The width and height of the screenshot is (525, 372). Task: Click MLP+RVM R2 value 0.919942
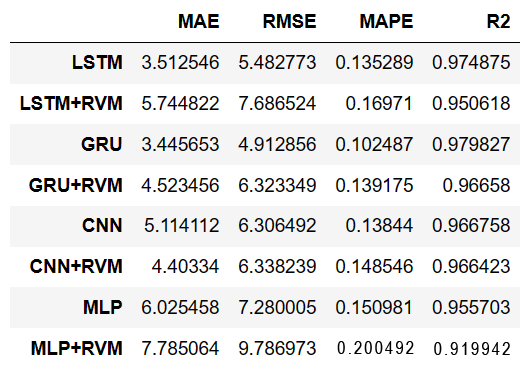pyautogui.click(x=472, y=349)
